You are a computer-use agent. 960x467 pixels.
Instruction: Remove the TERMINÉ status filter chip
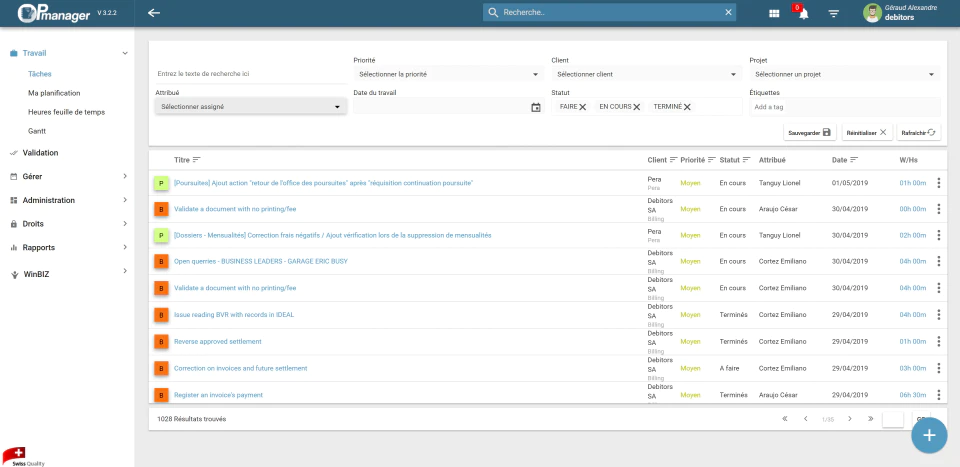tap(688, 107)
